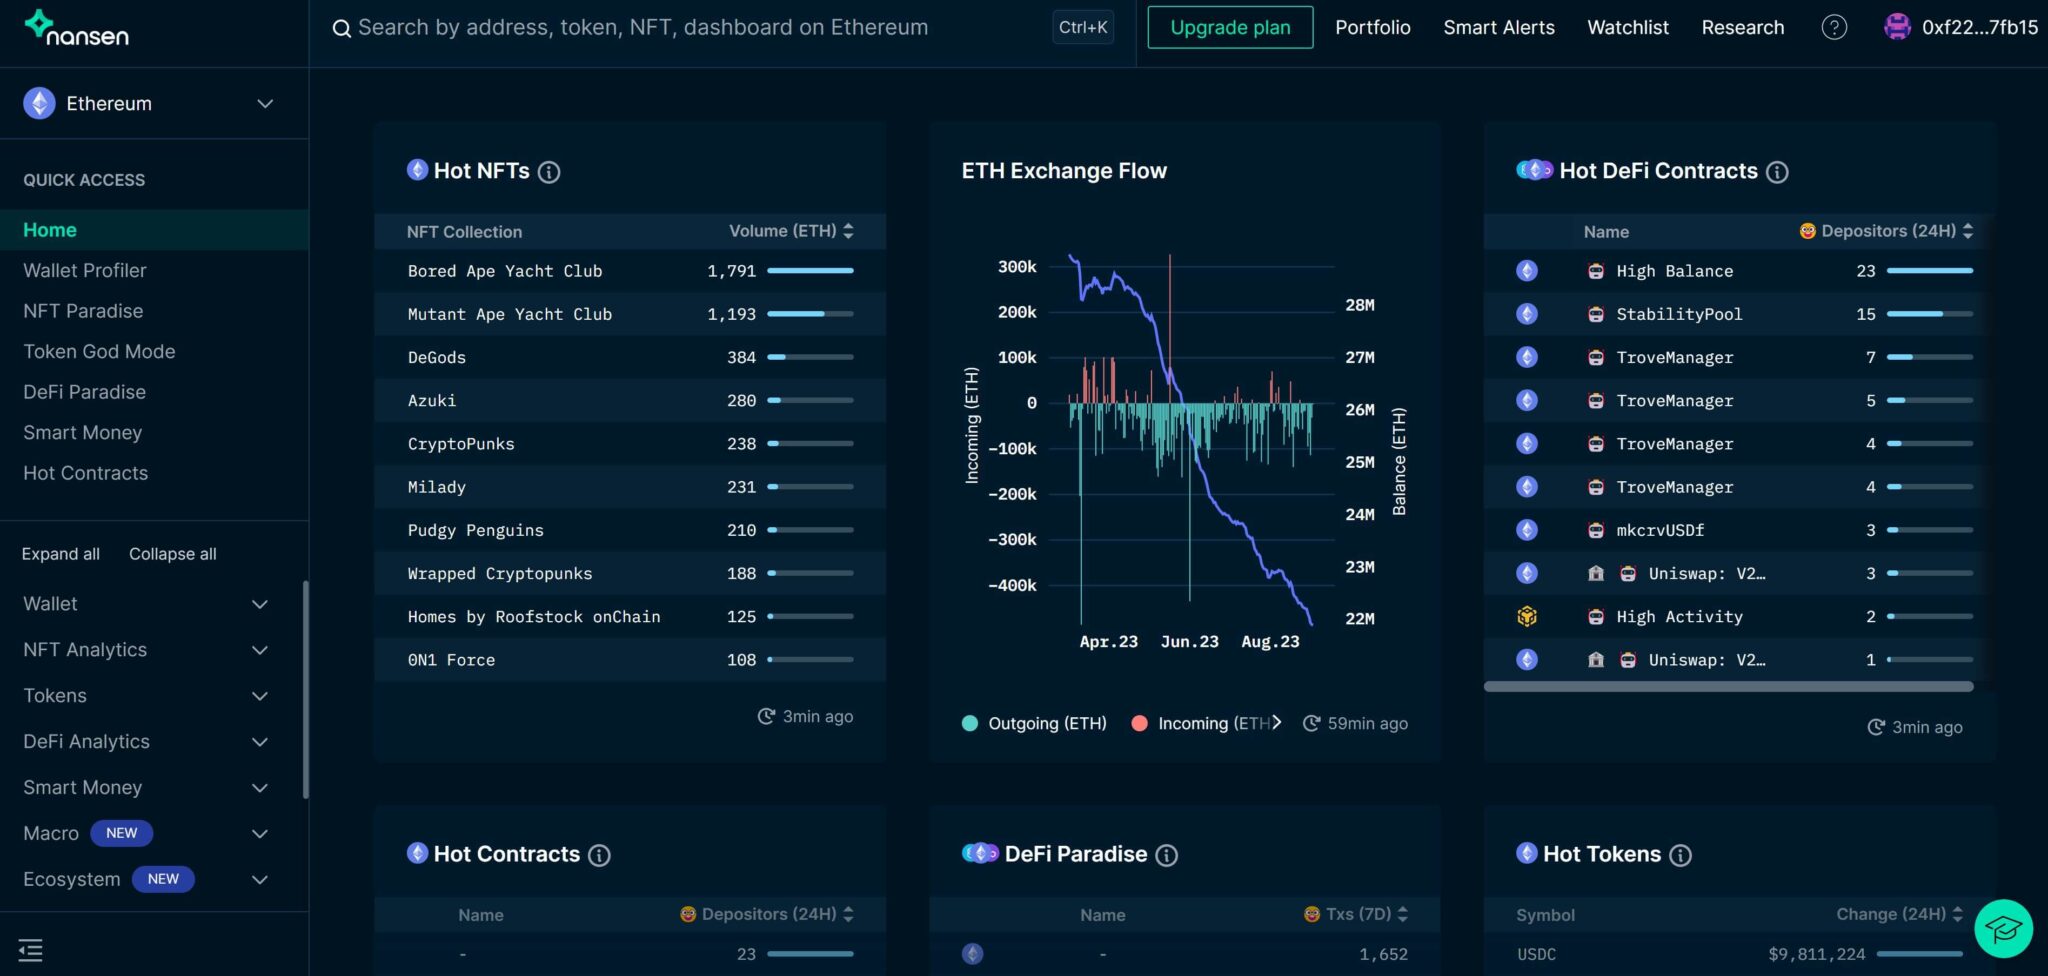Click the Hot NFTs info icon

coord(549,172)
